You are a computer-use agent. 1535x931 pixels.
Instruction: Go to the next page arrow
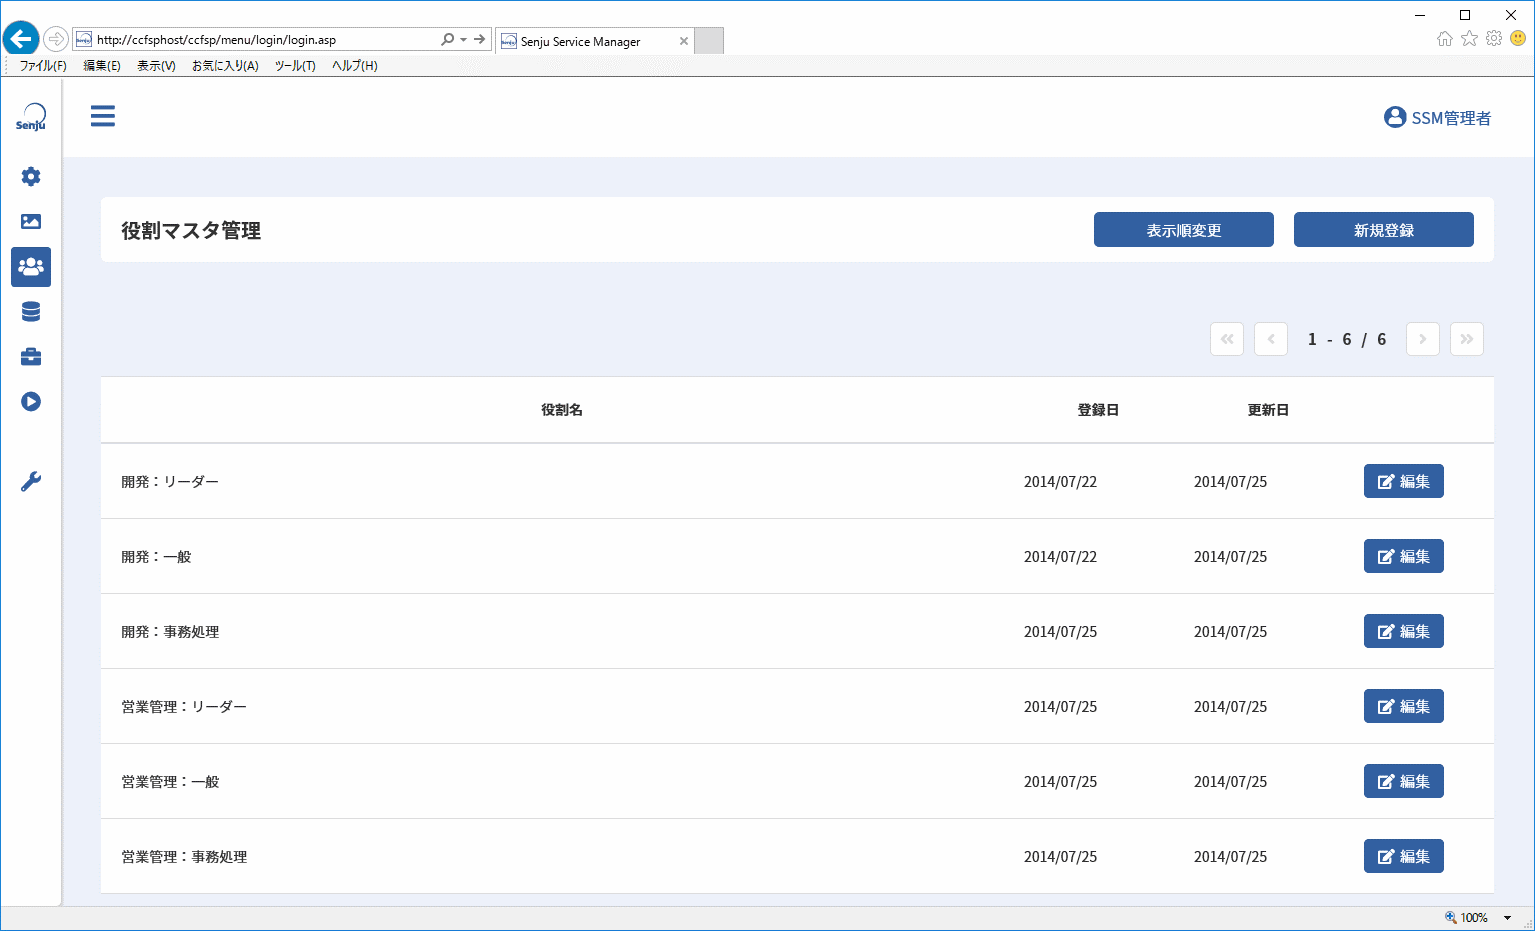(1423, 339)
